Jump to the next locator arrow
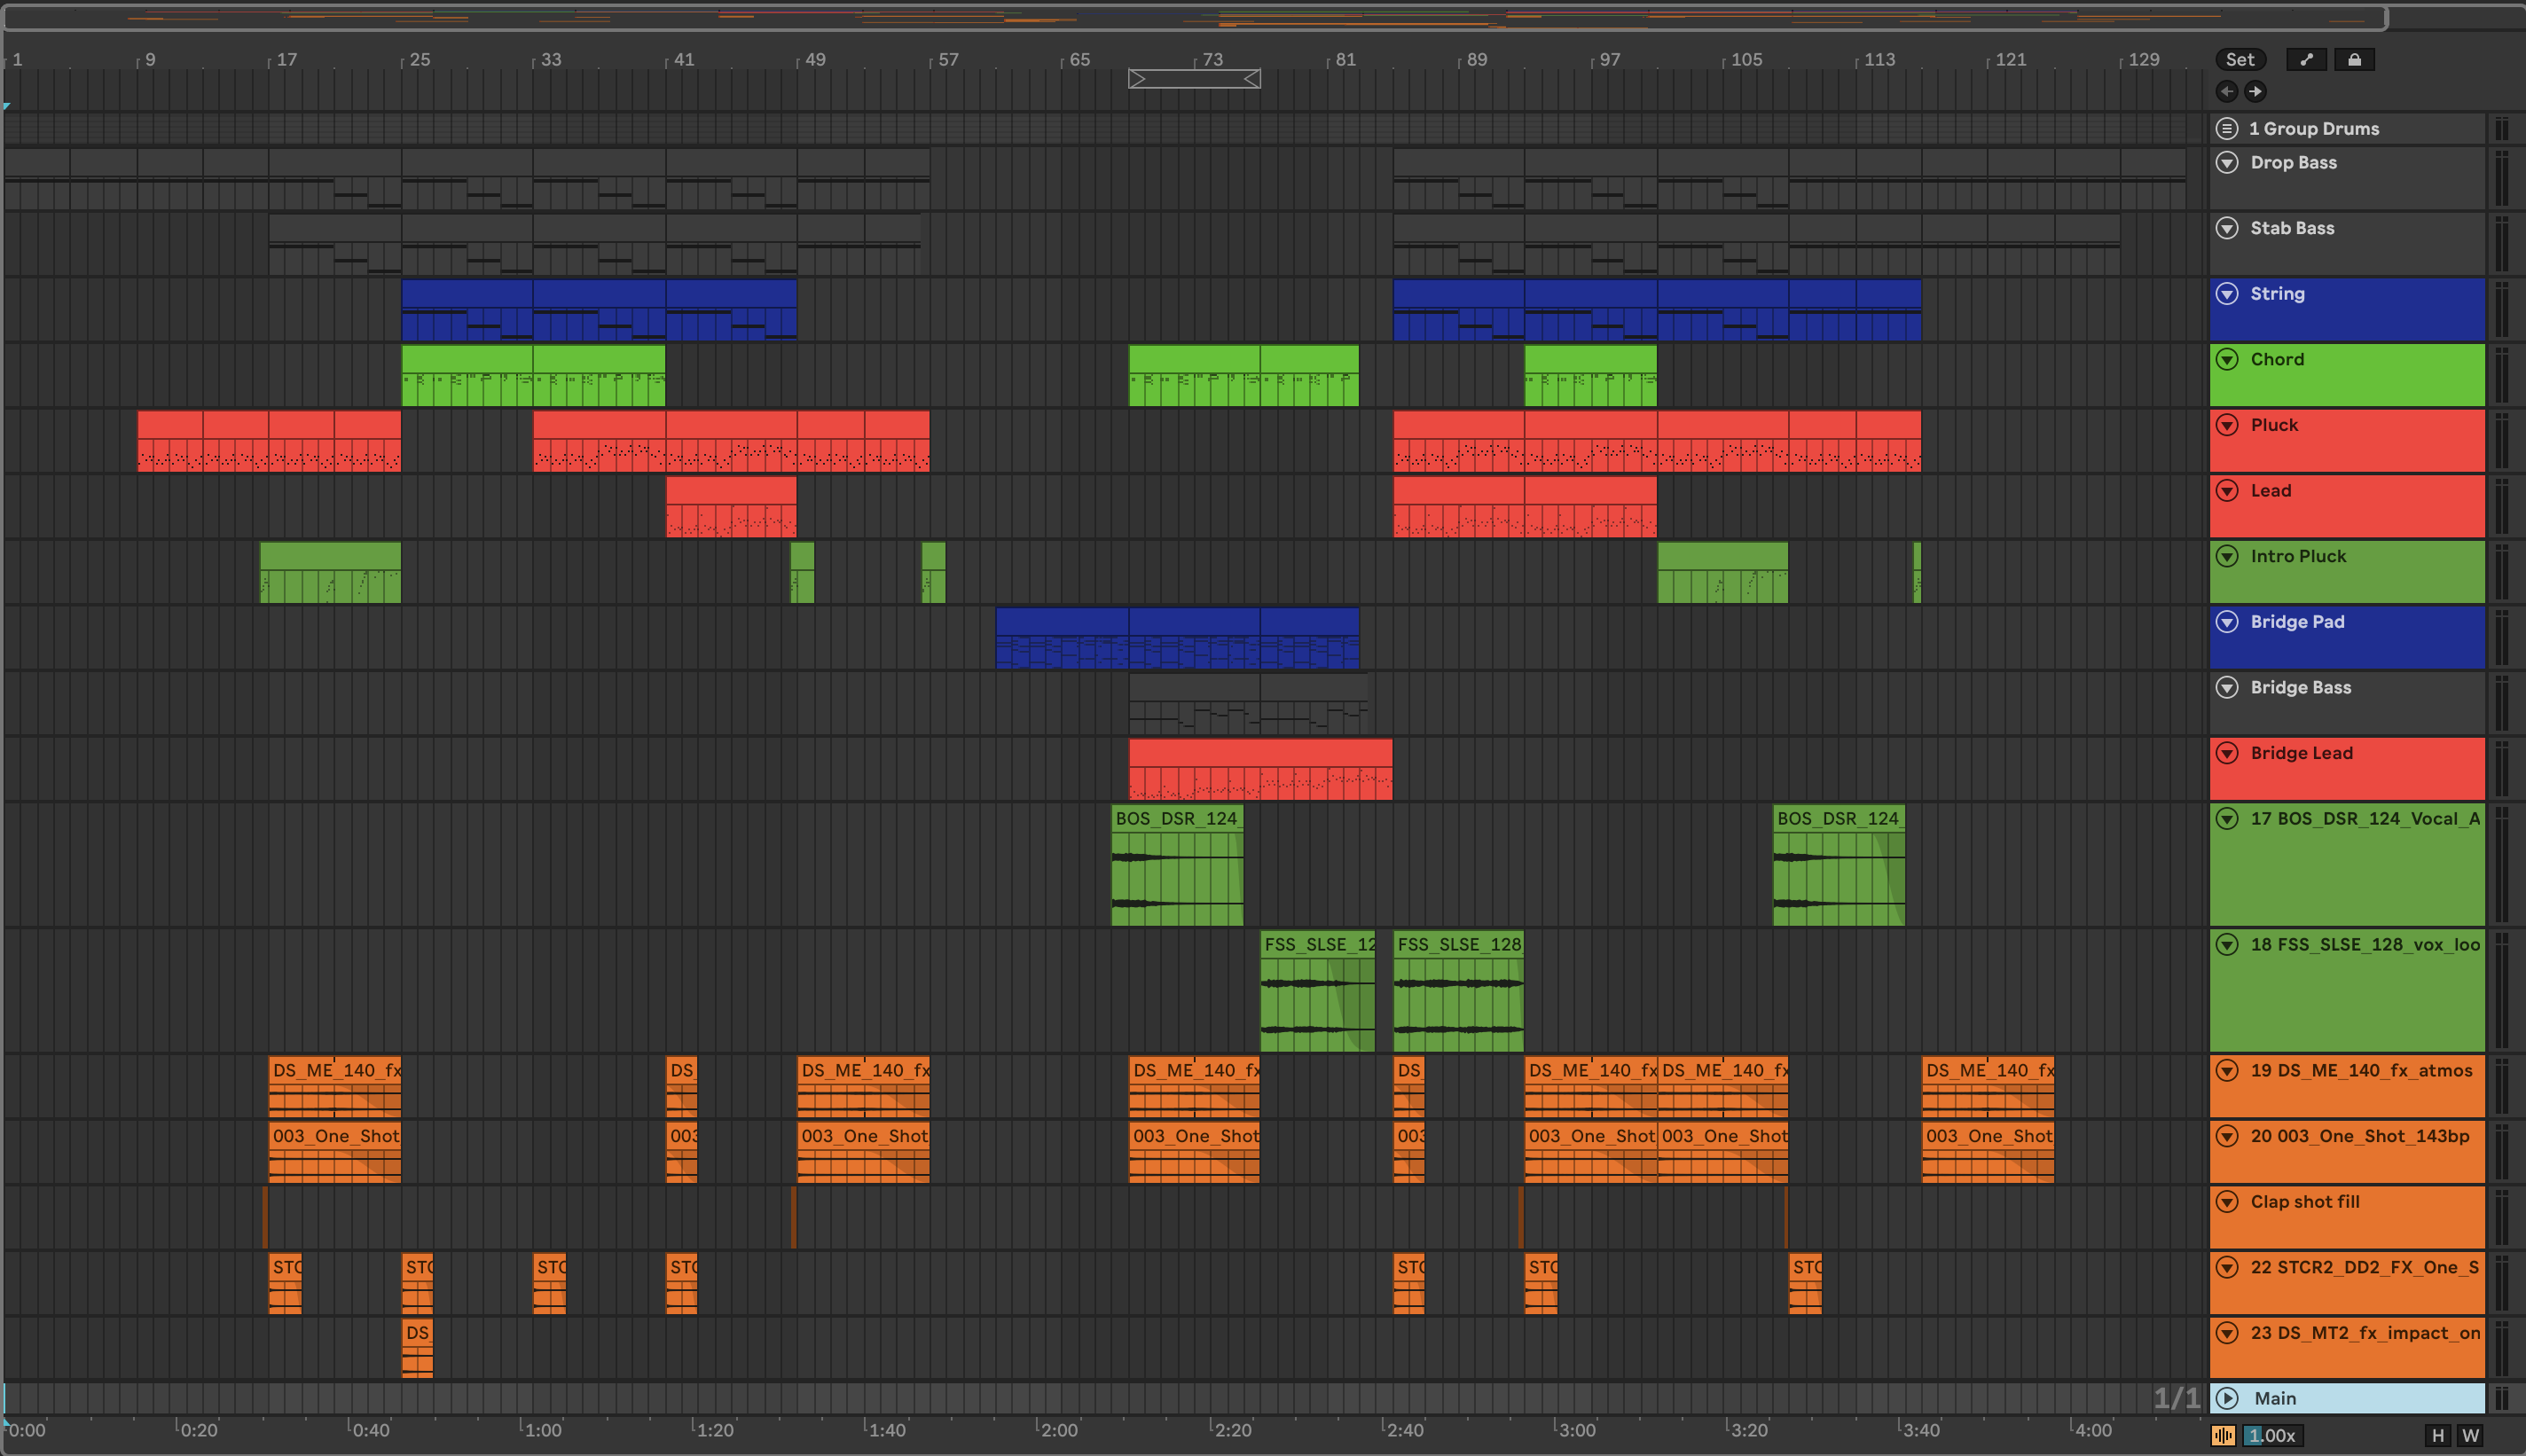 (x=2255, y=92)
